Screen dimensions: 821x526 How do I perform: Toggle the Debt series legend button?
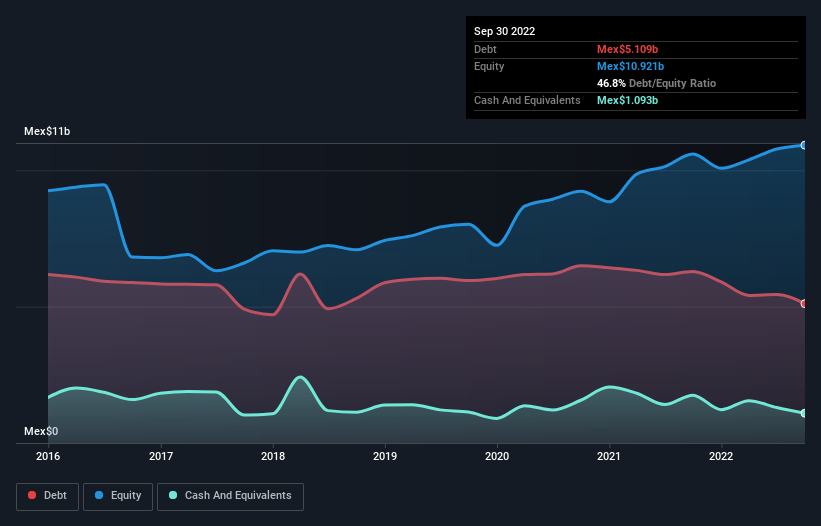pos(47,496)
